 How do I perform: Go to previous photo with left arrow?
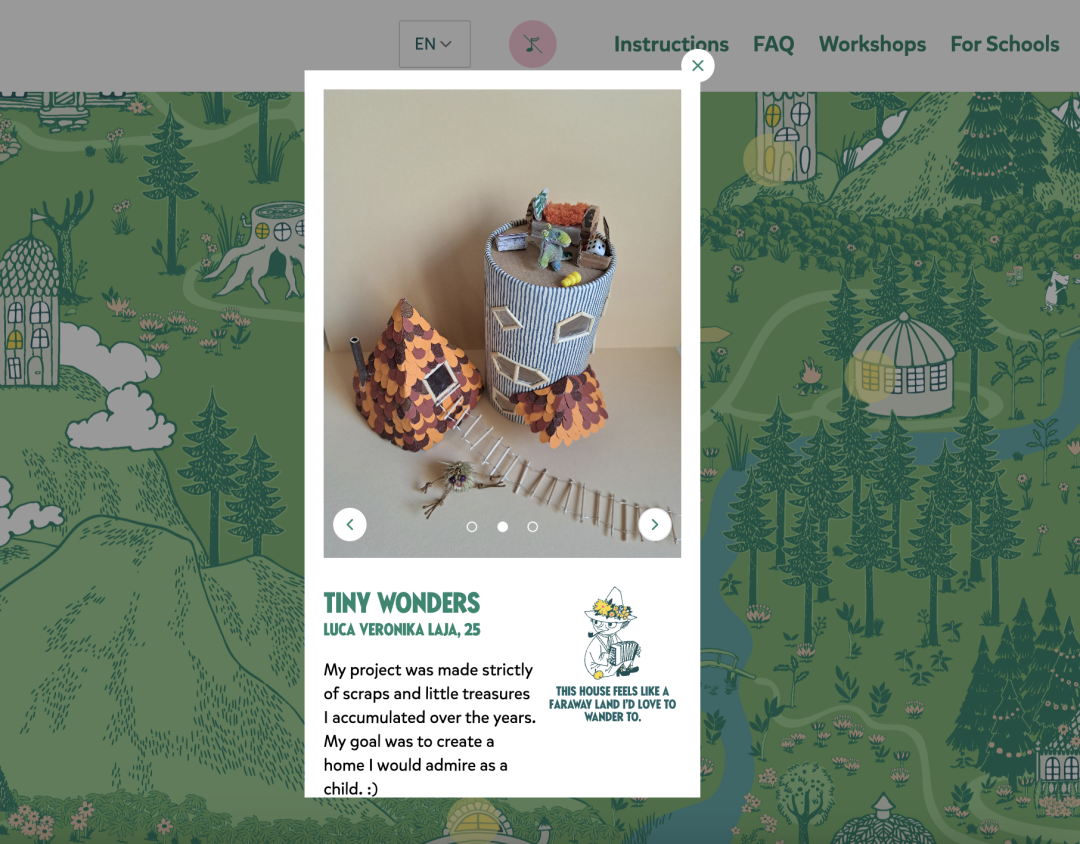pos(350,525)
